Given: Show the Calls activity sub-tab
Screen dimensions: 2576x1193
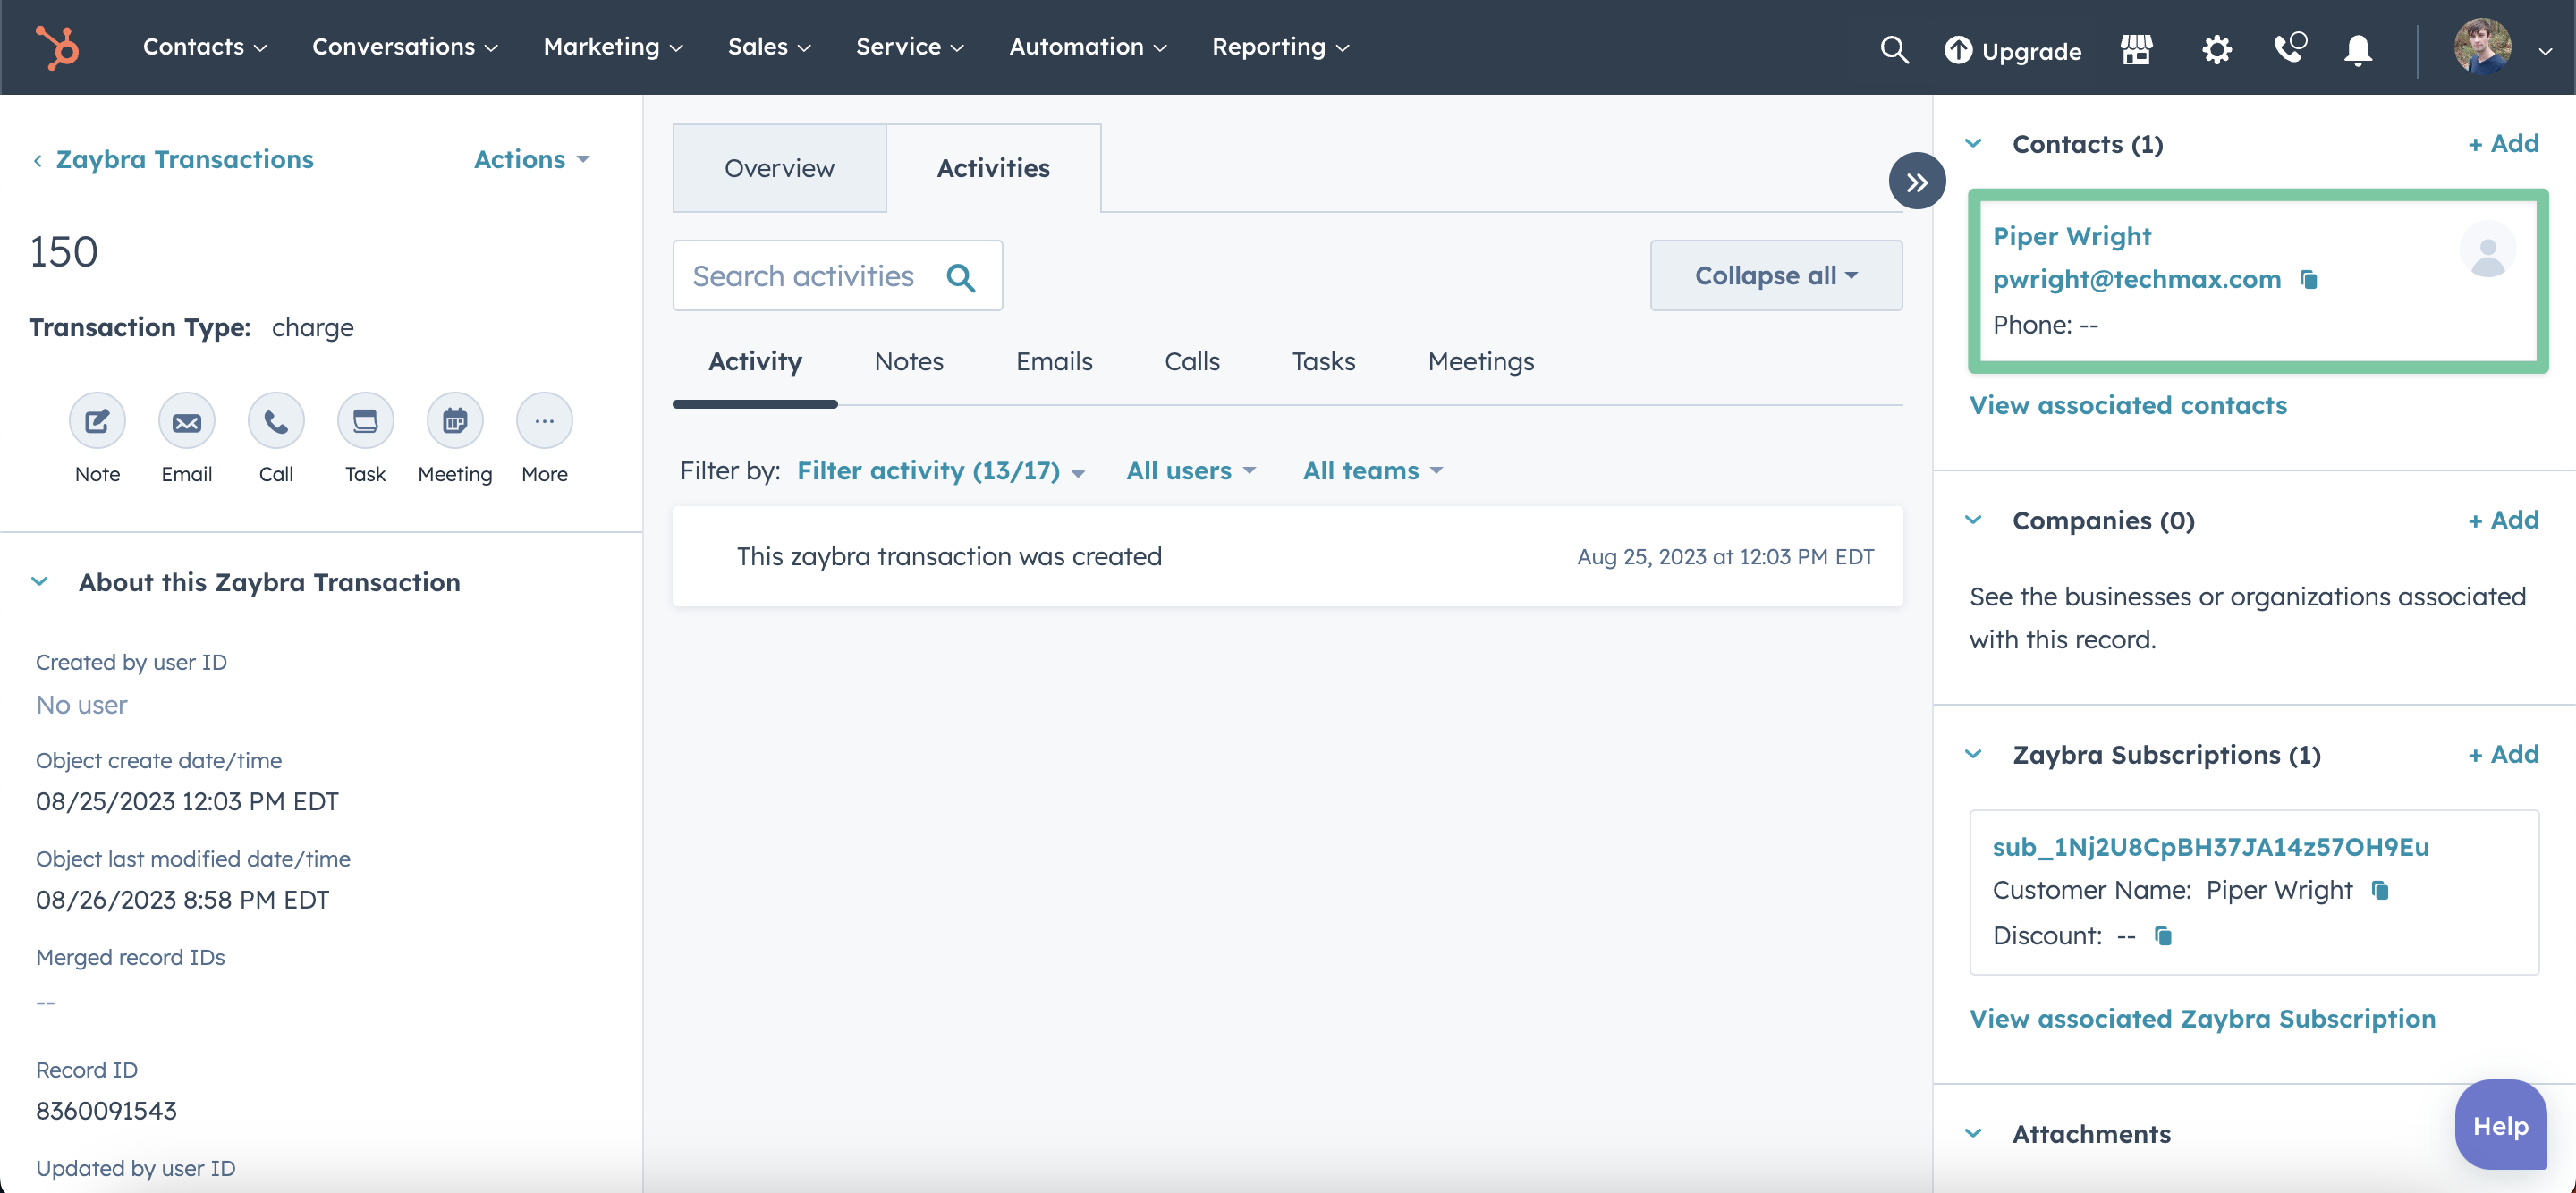Looking at the screenshot, I should (1191, 362).
